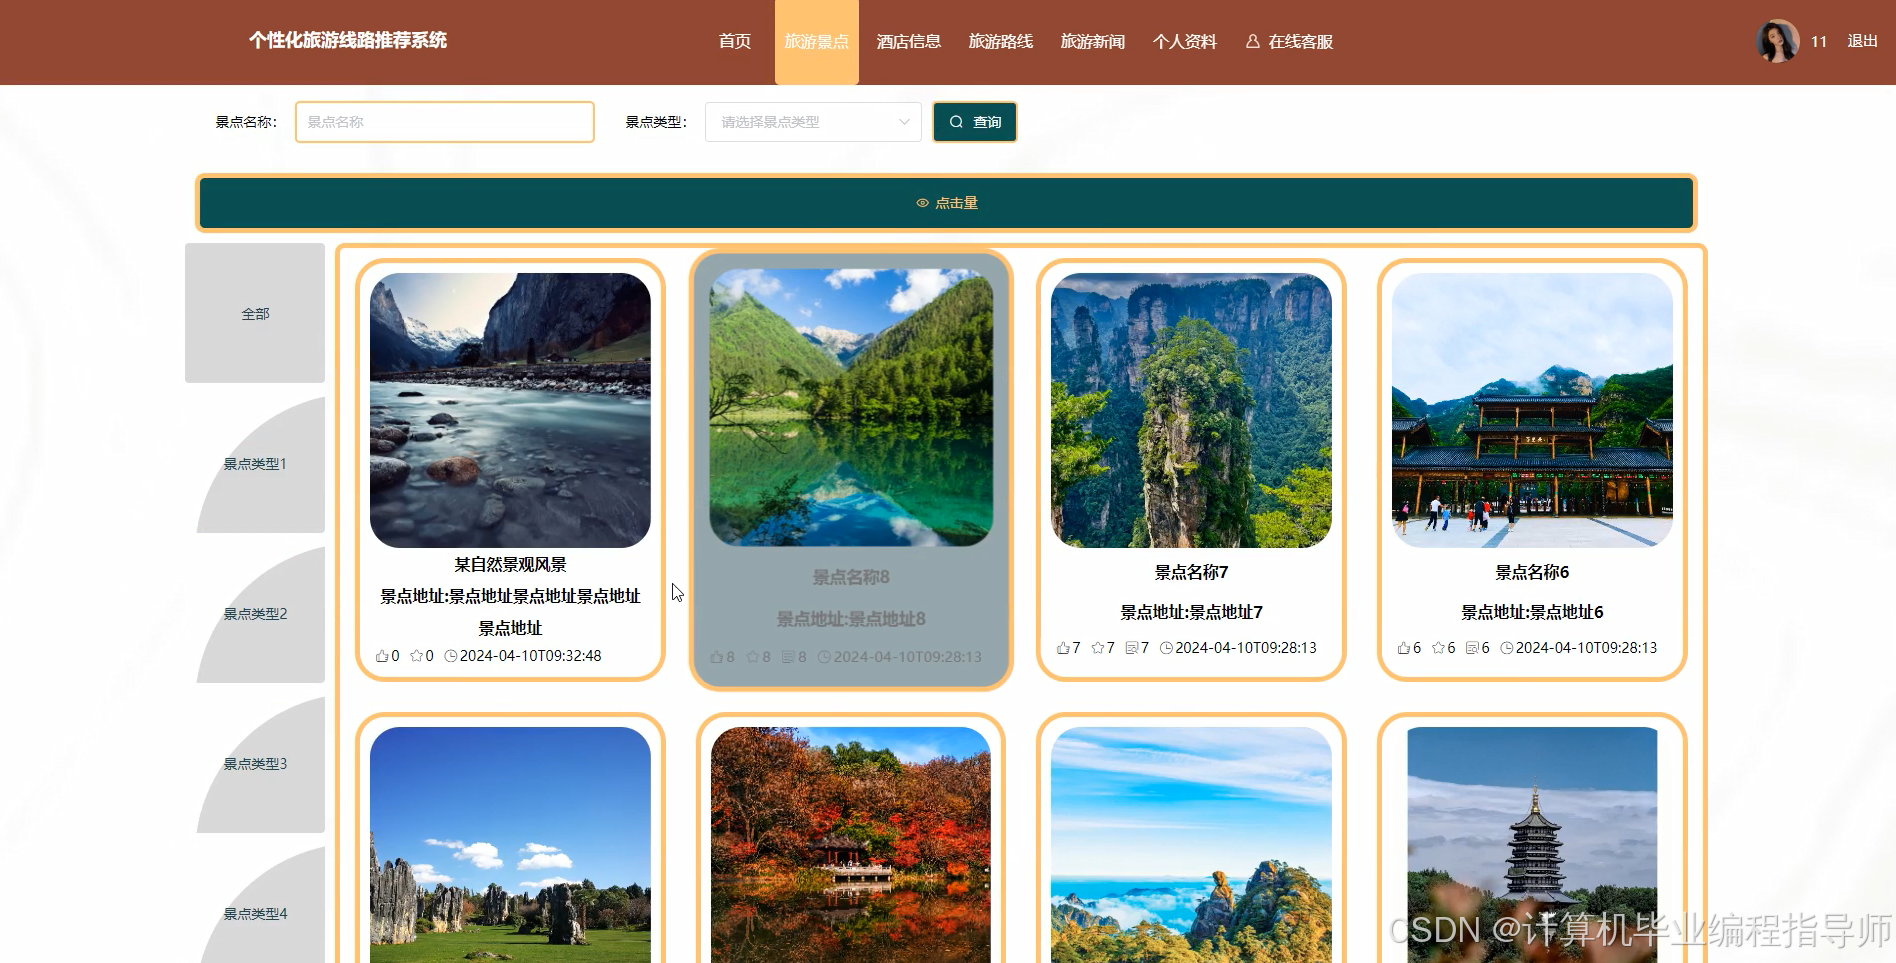This screenshot has height=963, width=1896.
Task: Click the 景点名称6 title text
Action: [1532, 572]
